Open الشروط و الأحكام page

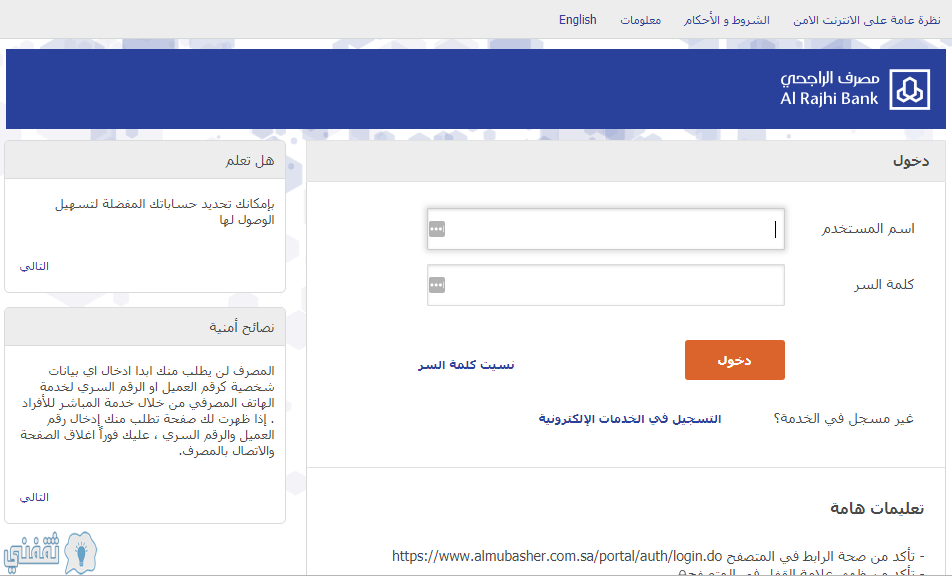click(727, 20)
